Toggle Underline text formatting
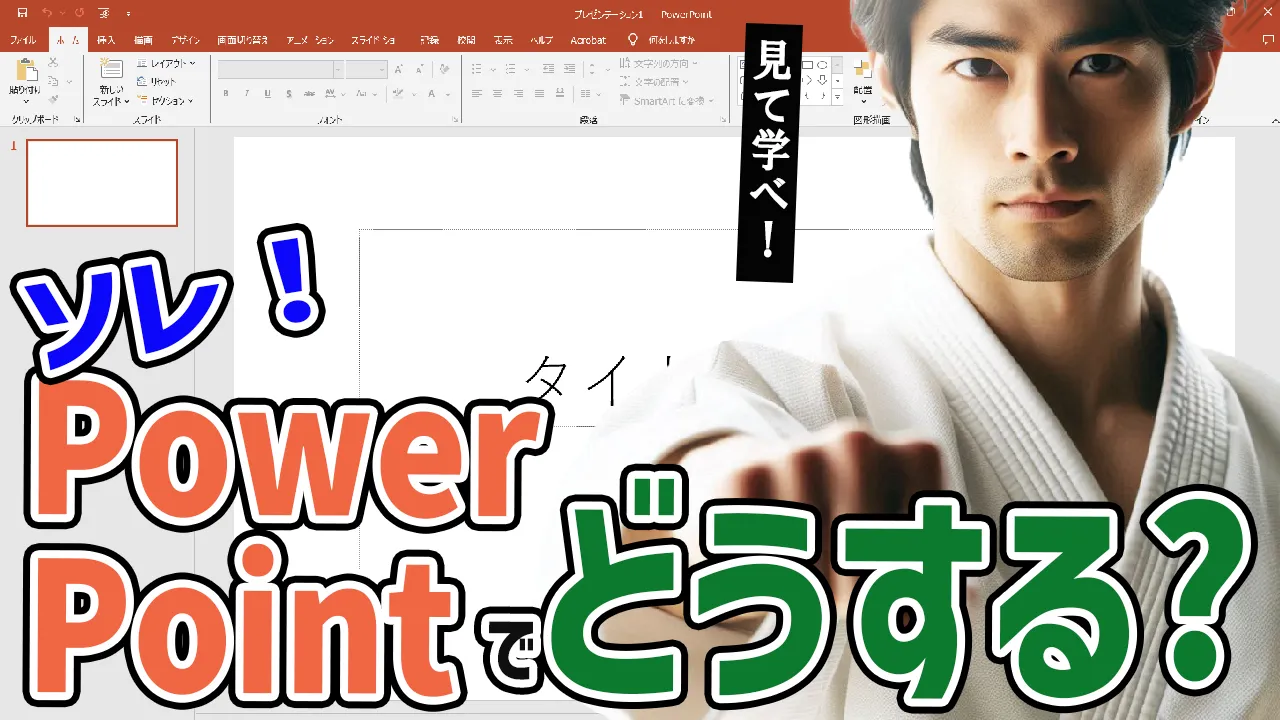This screenshot has width=1280, height=720. tap(267, 94)
